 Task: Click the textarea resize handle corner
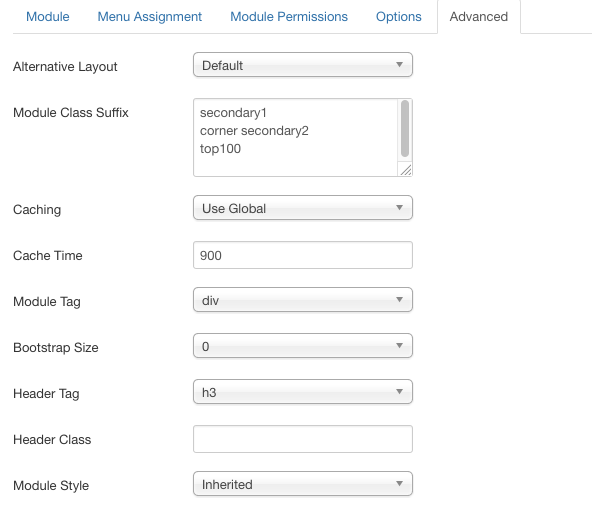click(406, 170)
